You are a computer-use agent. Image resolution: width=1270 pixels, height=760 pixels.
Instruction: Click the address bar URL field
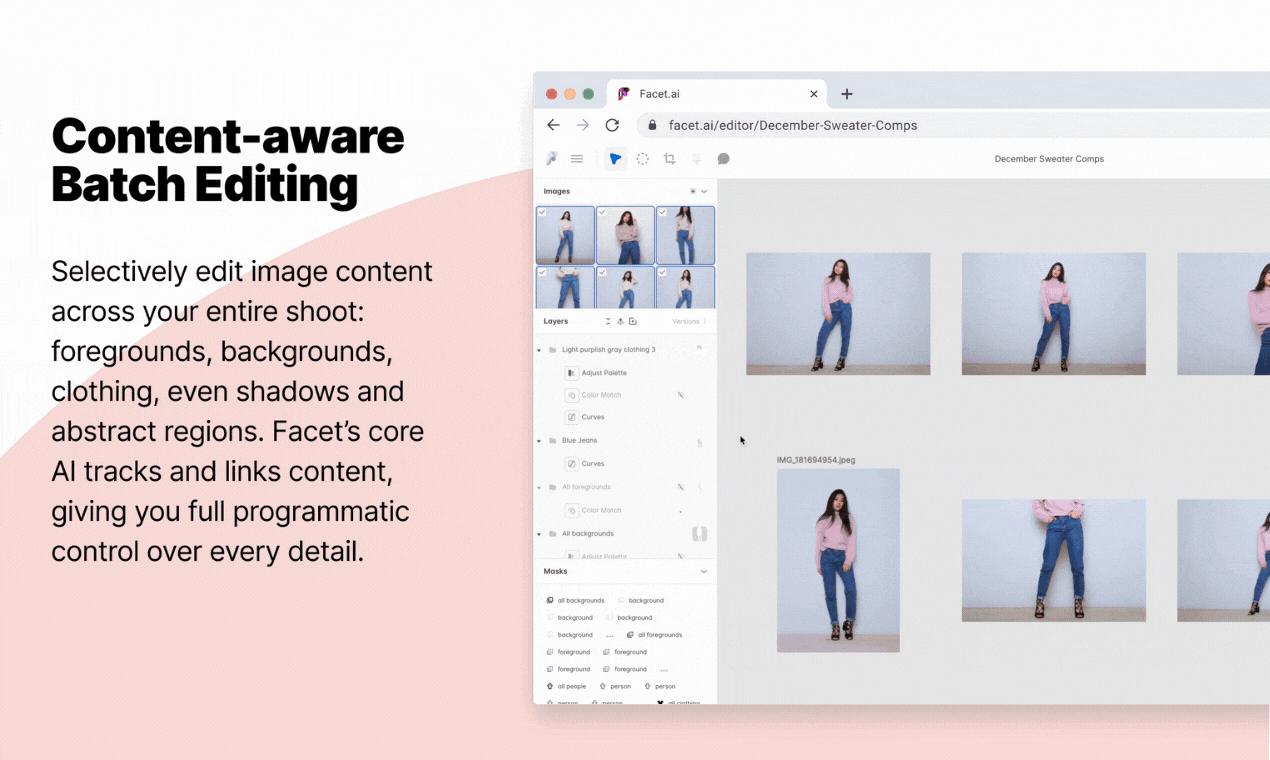click(950, 126)
